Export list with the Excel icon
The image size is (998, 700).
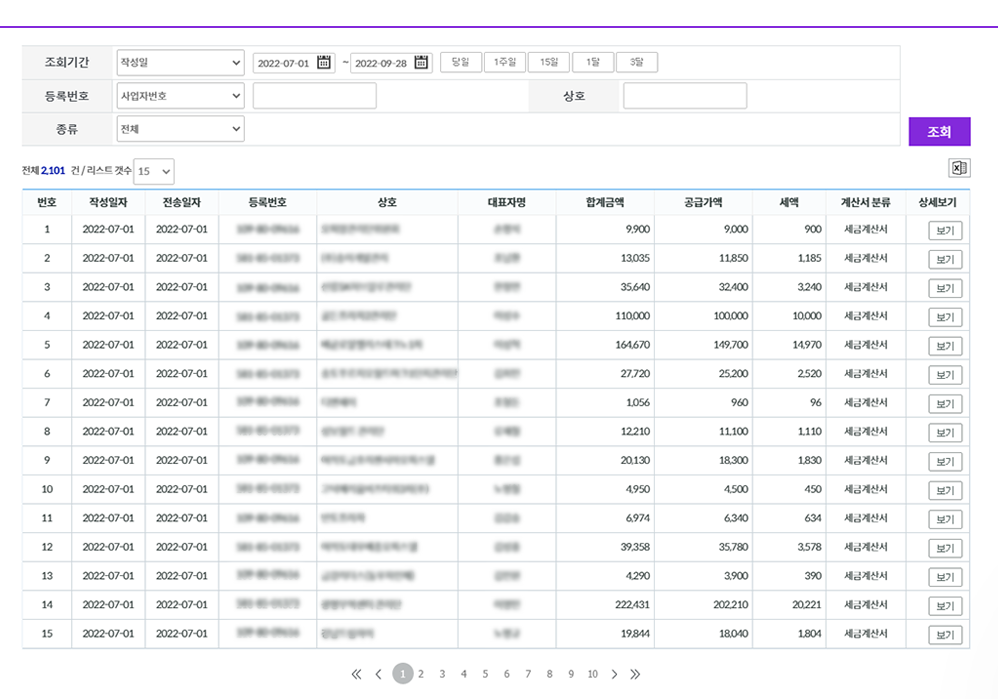pos(959,169)
